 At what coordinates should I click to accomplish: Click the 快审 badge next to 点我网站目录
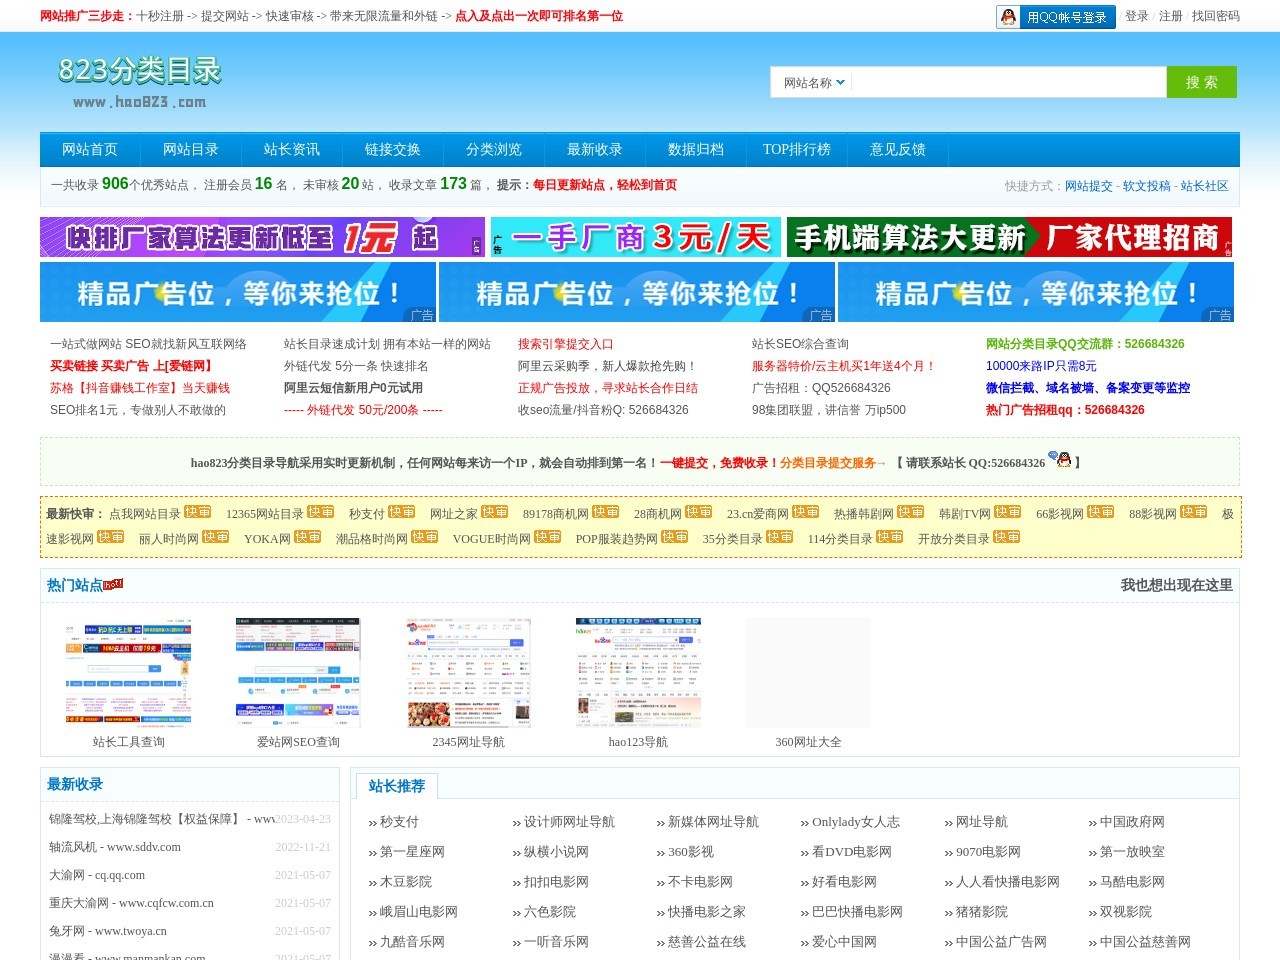[197, 512]
